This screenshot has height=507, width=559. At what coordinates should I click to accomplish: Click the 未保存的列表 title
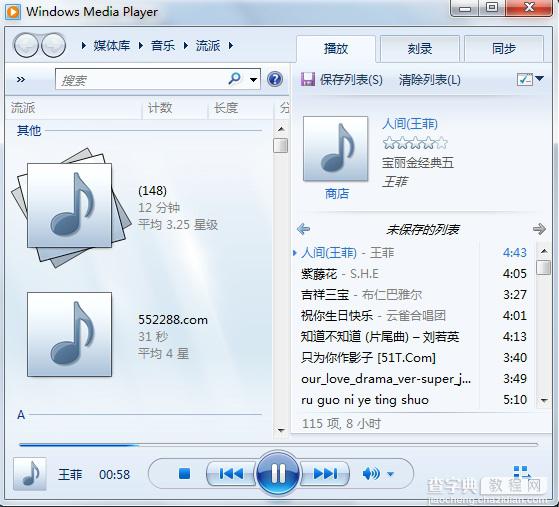[x=423, y=230]
